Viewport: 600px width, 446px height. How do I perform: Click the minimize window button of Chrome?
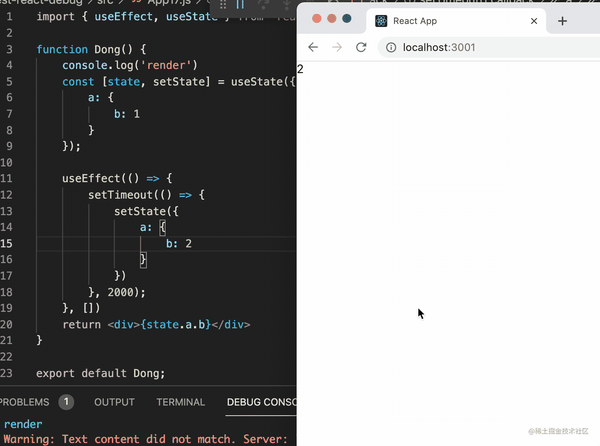332,18
